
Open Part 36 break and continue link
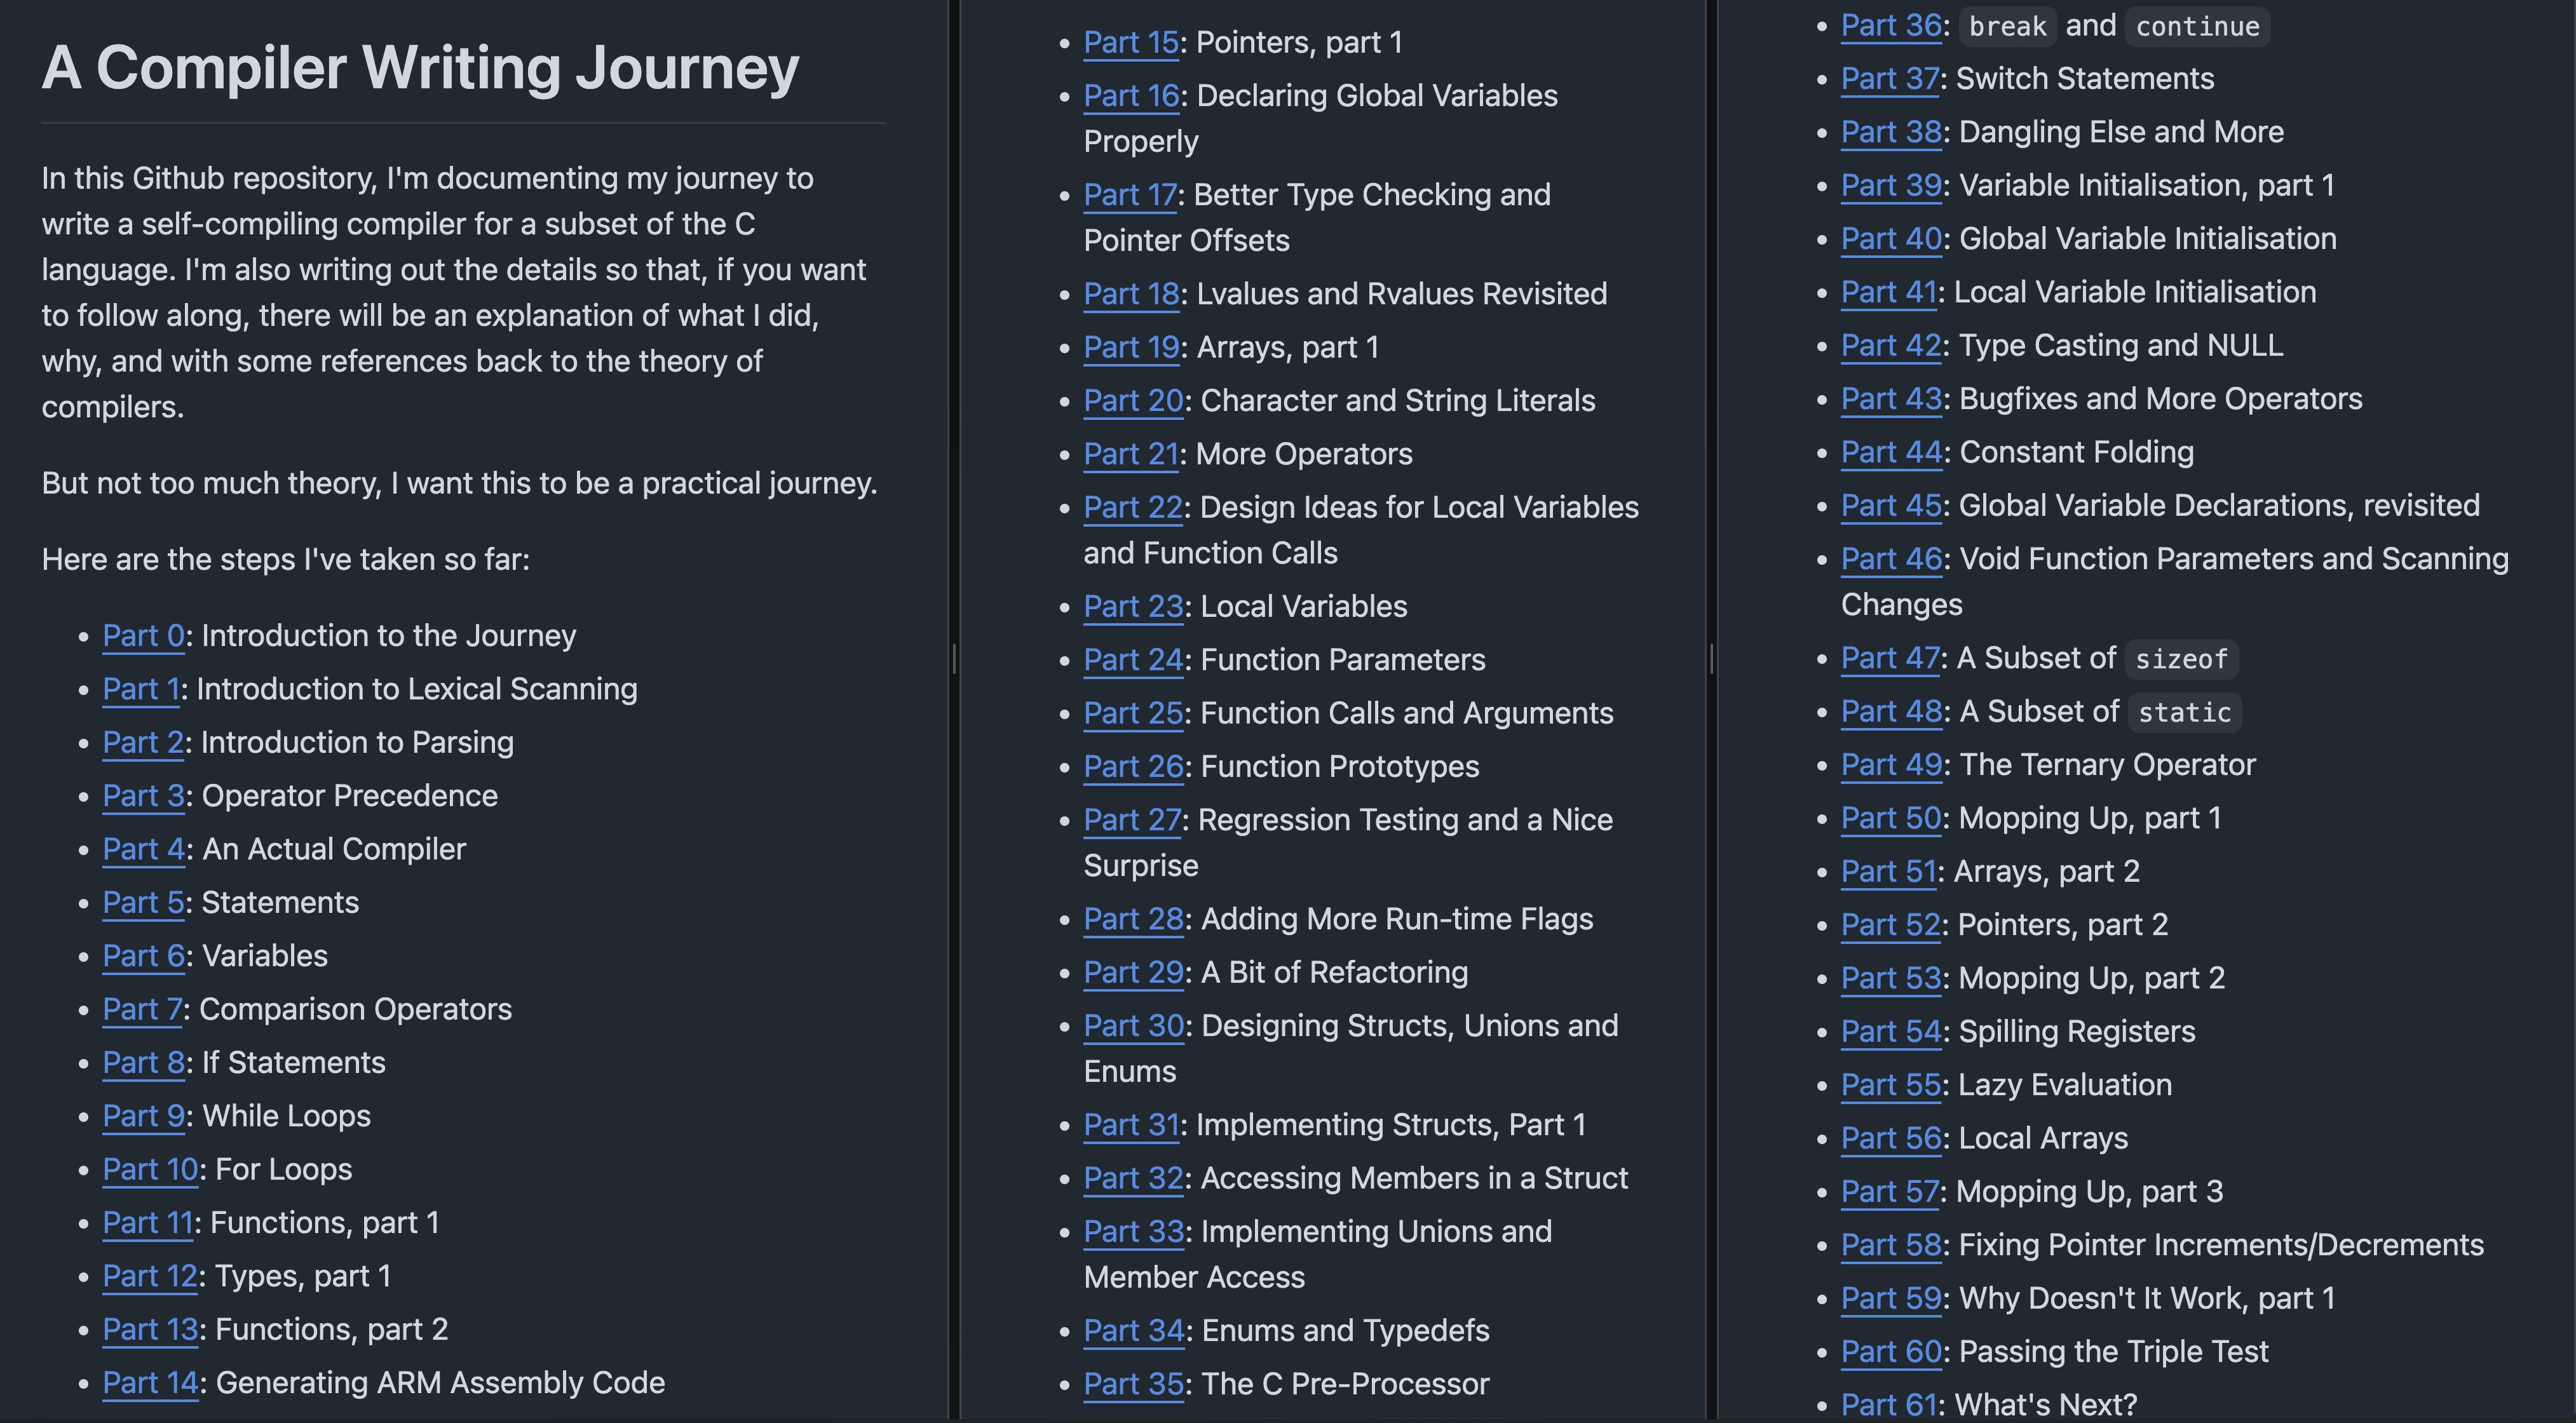[1891, 26]
